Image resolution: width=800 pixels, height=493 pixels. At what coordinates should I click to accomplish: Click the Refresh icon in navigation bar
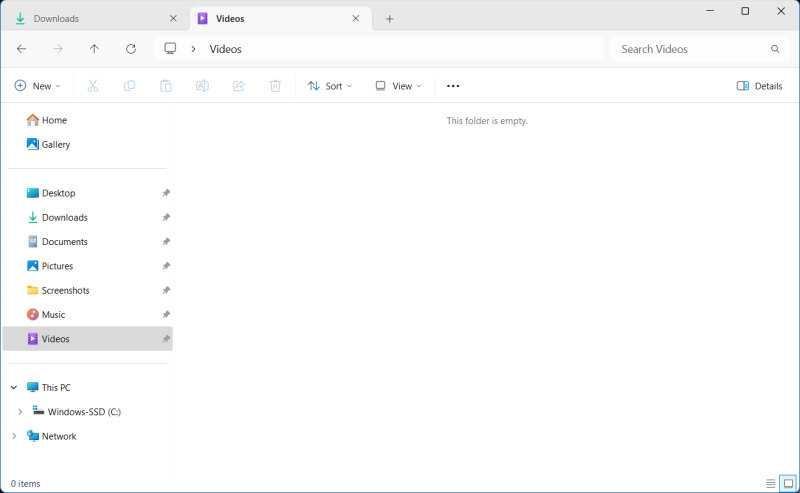[130, 49]
